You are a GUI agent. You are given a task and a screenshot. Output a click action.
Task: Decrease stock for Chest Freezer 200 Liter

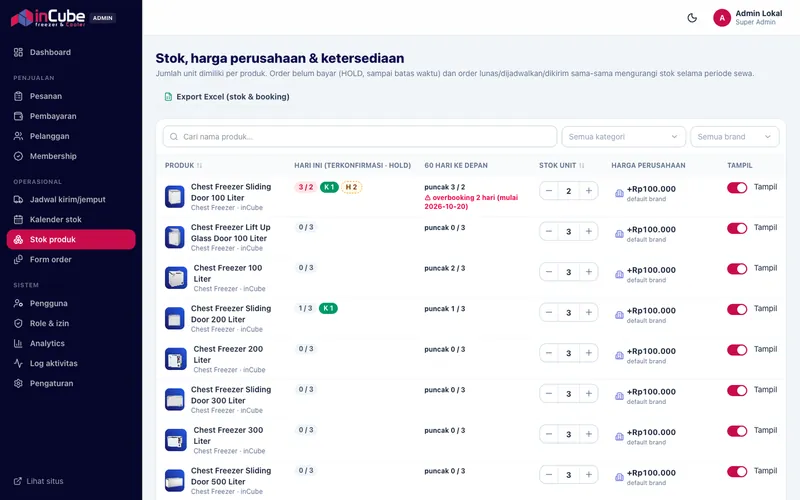tap(549, 353)
